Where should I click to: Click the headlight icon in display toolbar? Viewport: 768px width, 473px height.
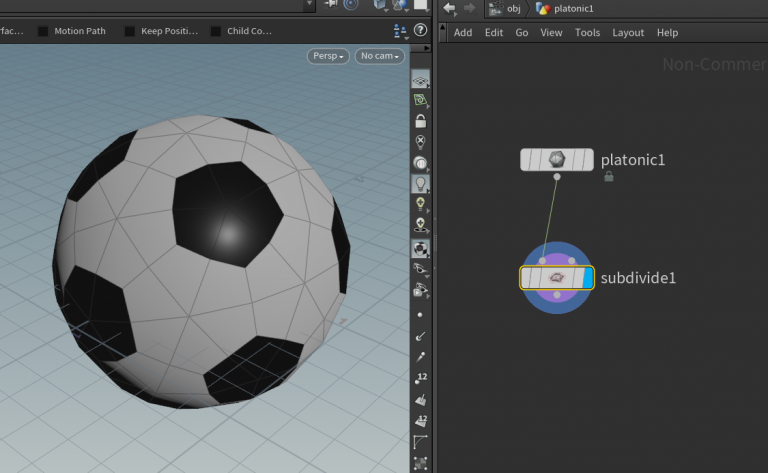(420, 163)
